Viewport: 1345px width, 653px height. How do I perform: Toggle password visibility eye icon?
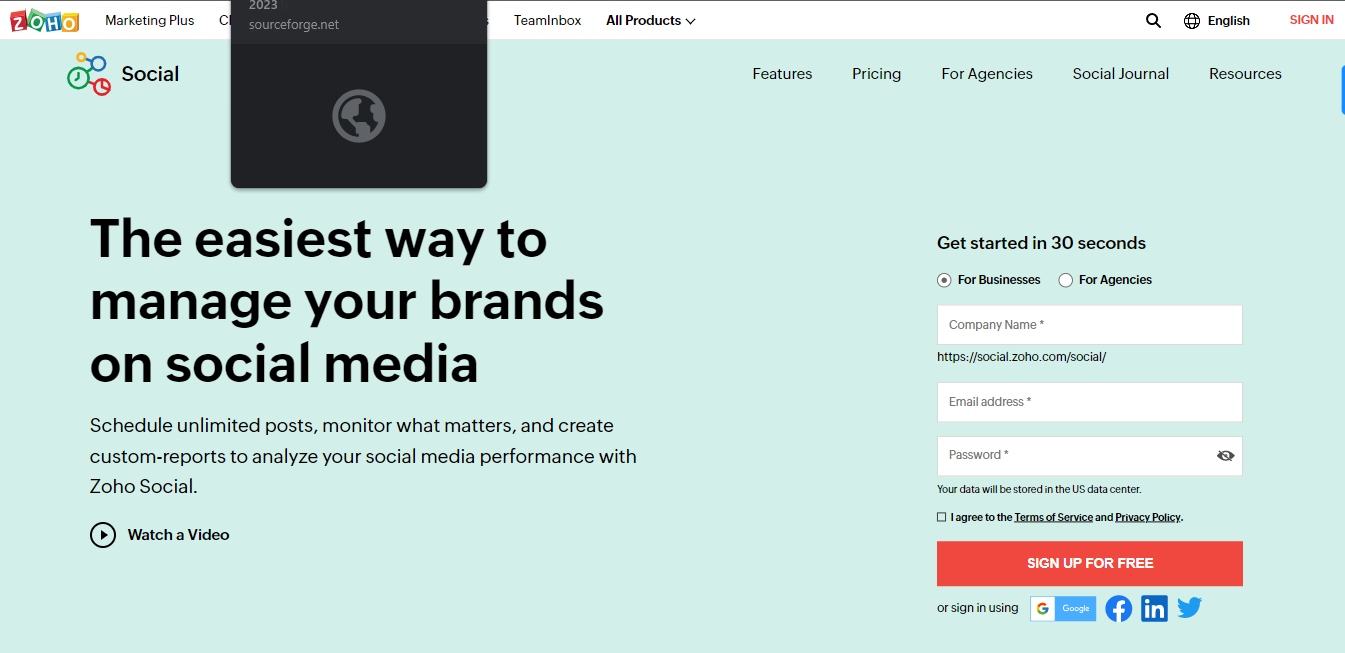pyautogui.click(x=1225, y=456)
